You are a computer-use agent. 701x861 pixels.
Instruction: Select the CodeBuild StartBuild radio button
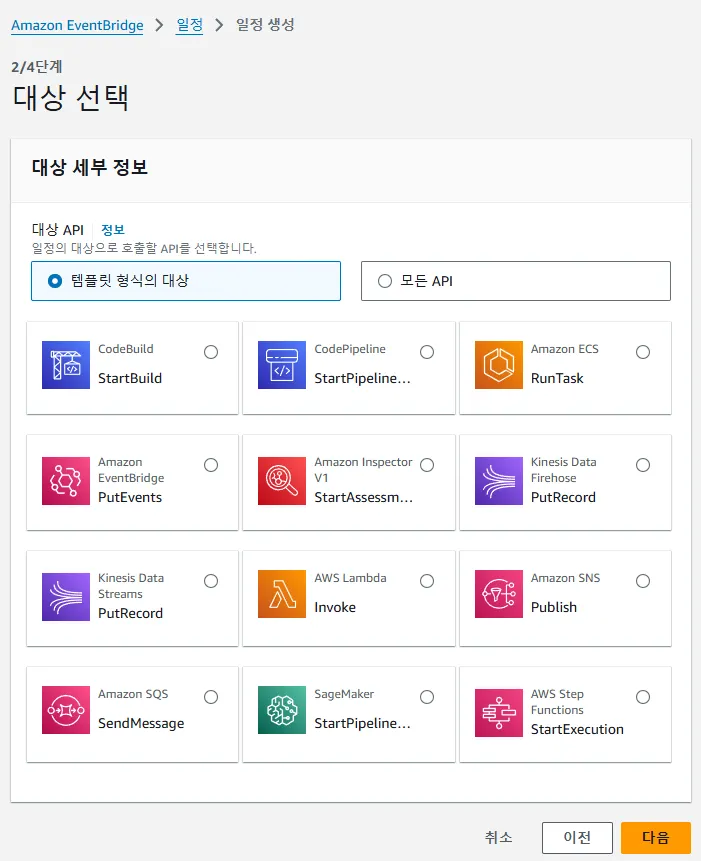pyautogui.click(x=211, y=352)
